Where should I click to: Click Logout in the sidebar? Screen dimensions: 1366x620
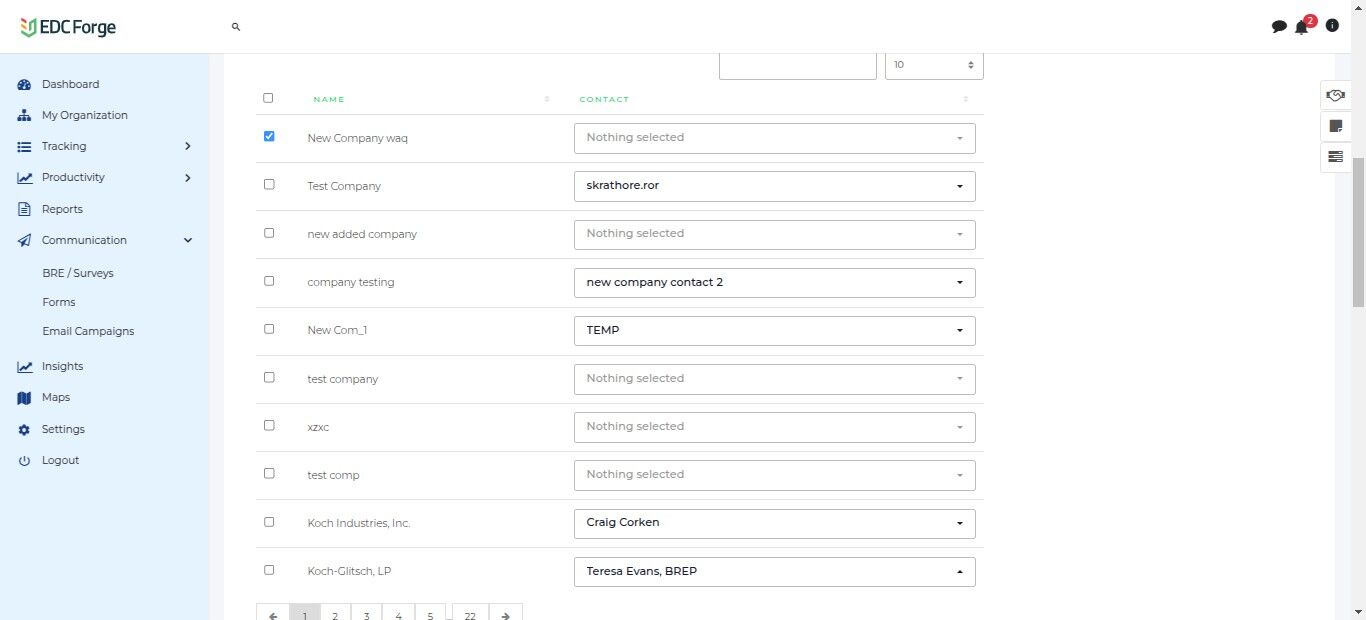click(x=60, y=461)
